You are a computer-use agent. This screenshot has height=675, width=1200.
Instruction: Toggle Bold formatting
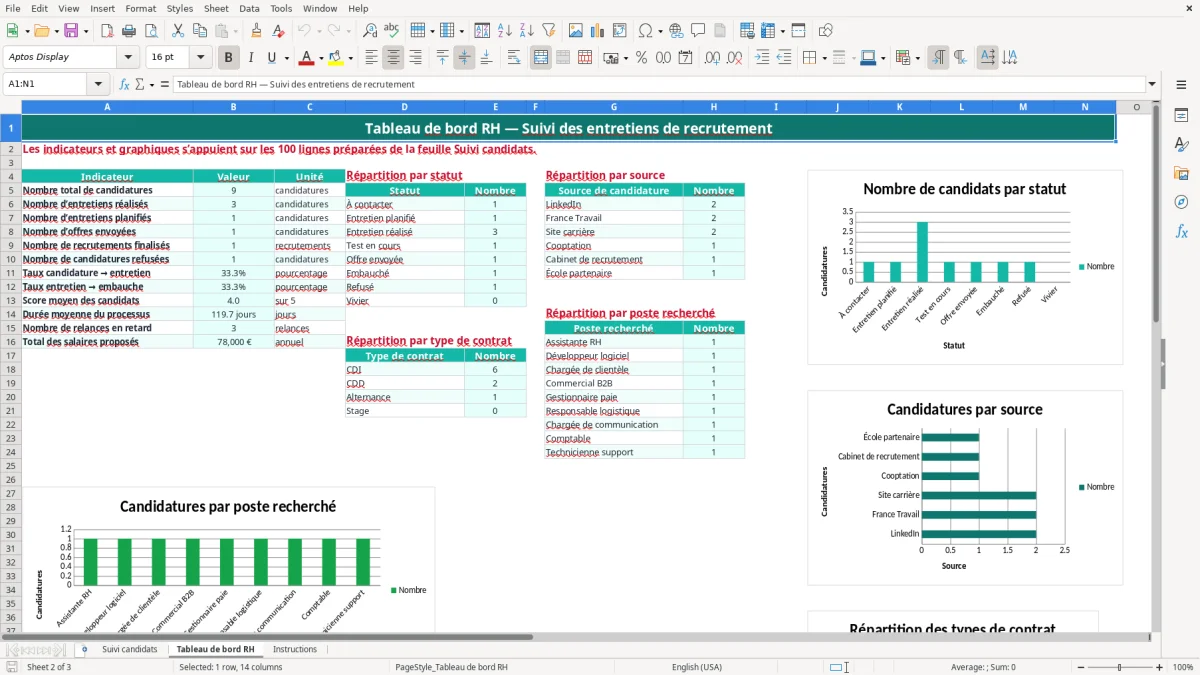click(228, 58)
